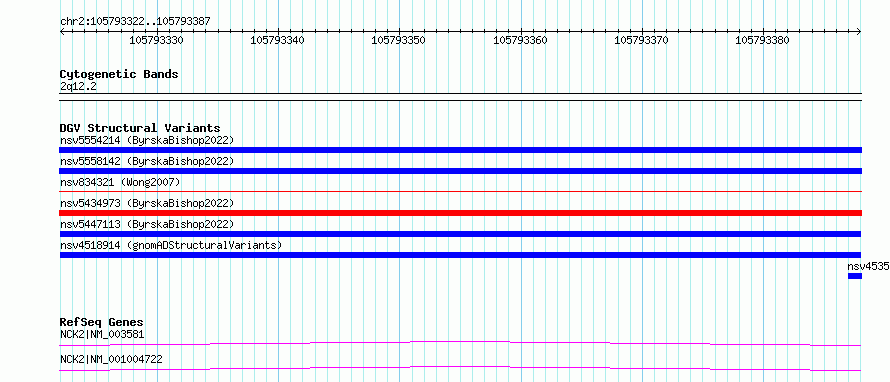The height and width of the screenshot is (382, 890).
Task: Open gene label NCK2|NM_003581
Action: click(102, 334)
